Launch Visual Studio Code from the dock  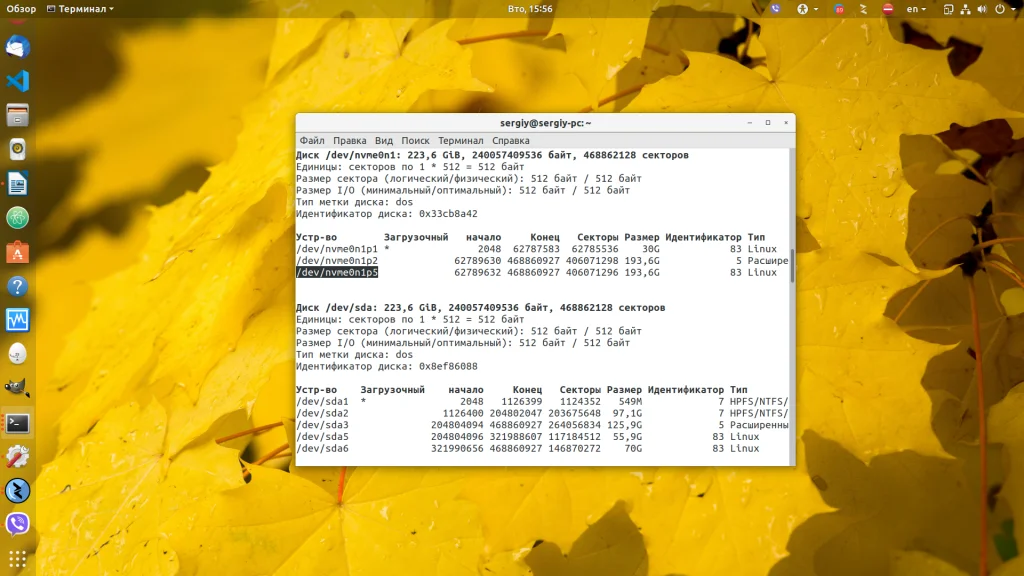[18, 81]
